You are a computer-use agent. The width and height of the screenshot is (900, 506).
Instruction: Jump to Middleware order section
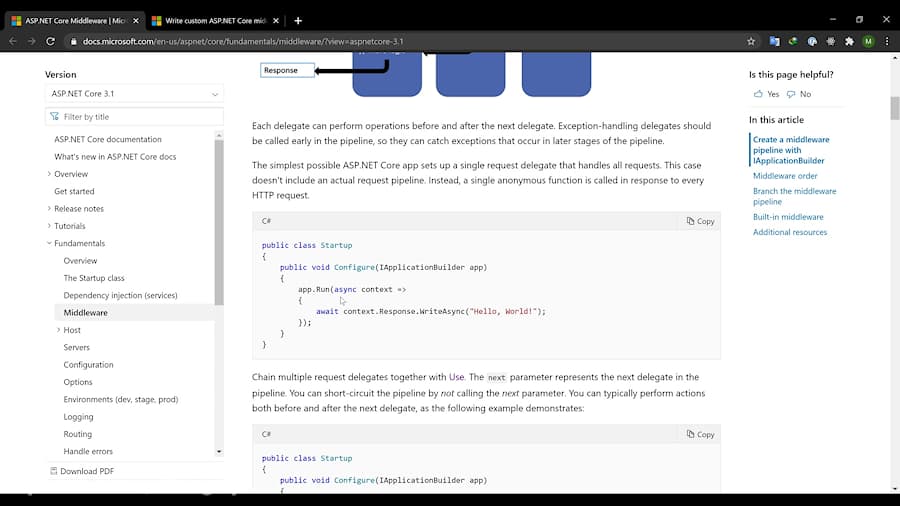785,176
